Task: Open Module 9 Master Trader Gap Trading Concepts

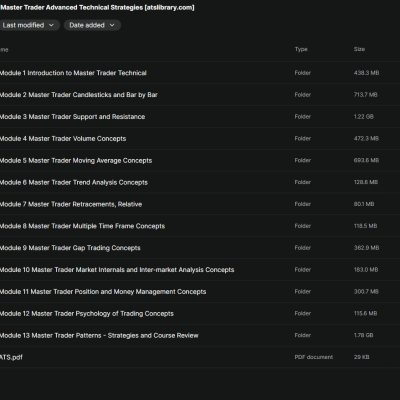Action: pyautogui.click(x=70, y=248)
